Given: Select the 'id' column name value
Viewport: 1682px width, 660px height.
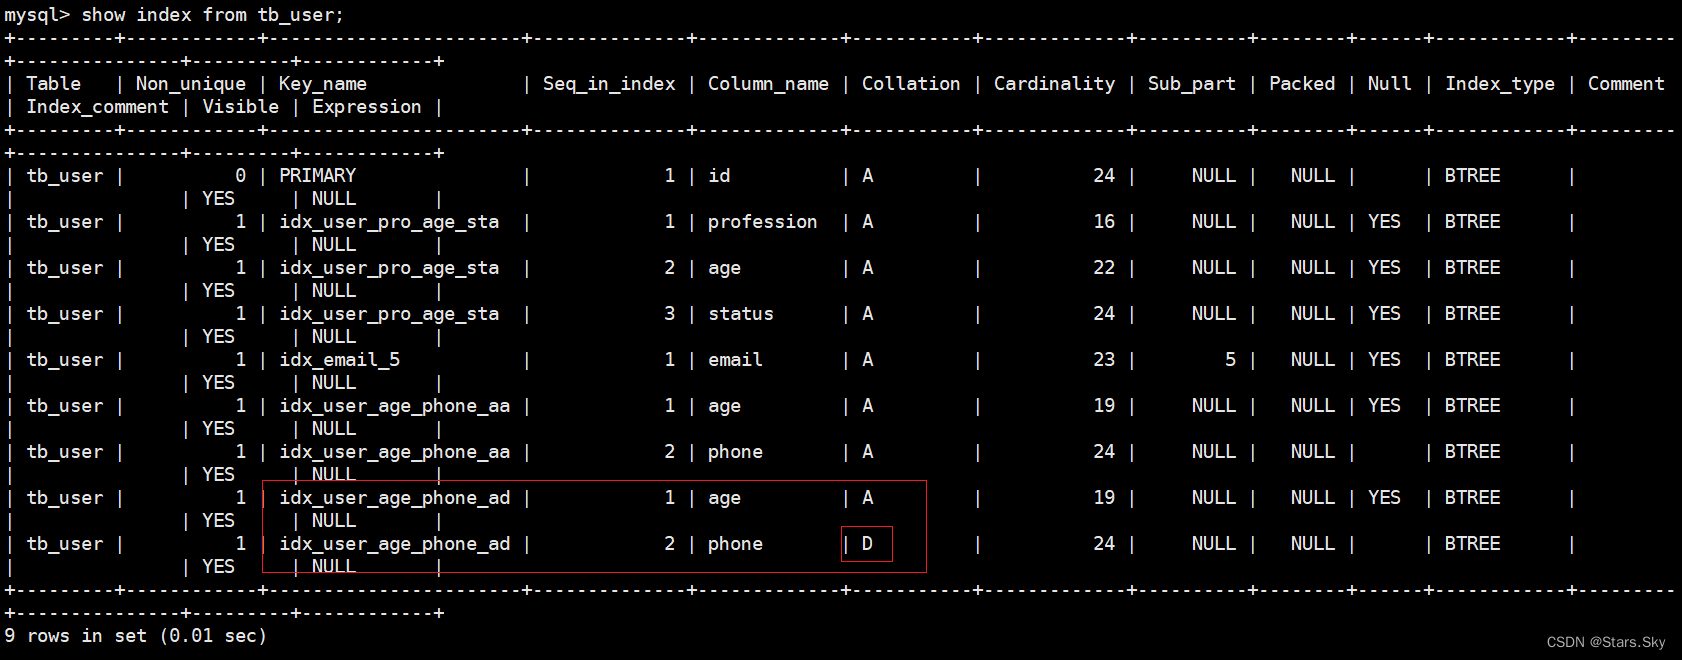Looking at the screenshot, I should (719, 176).
